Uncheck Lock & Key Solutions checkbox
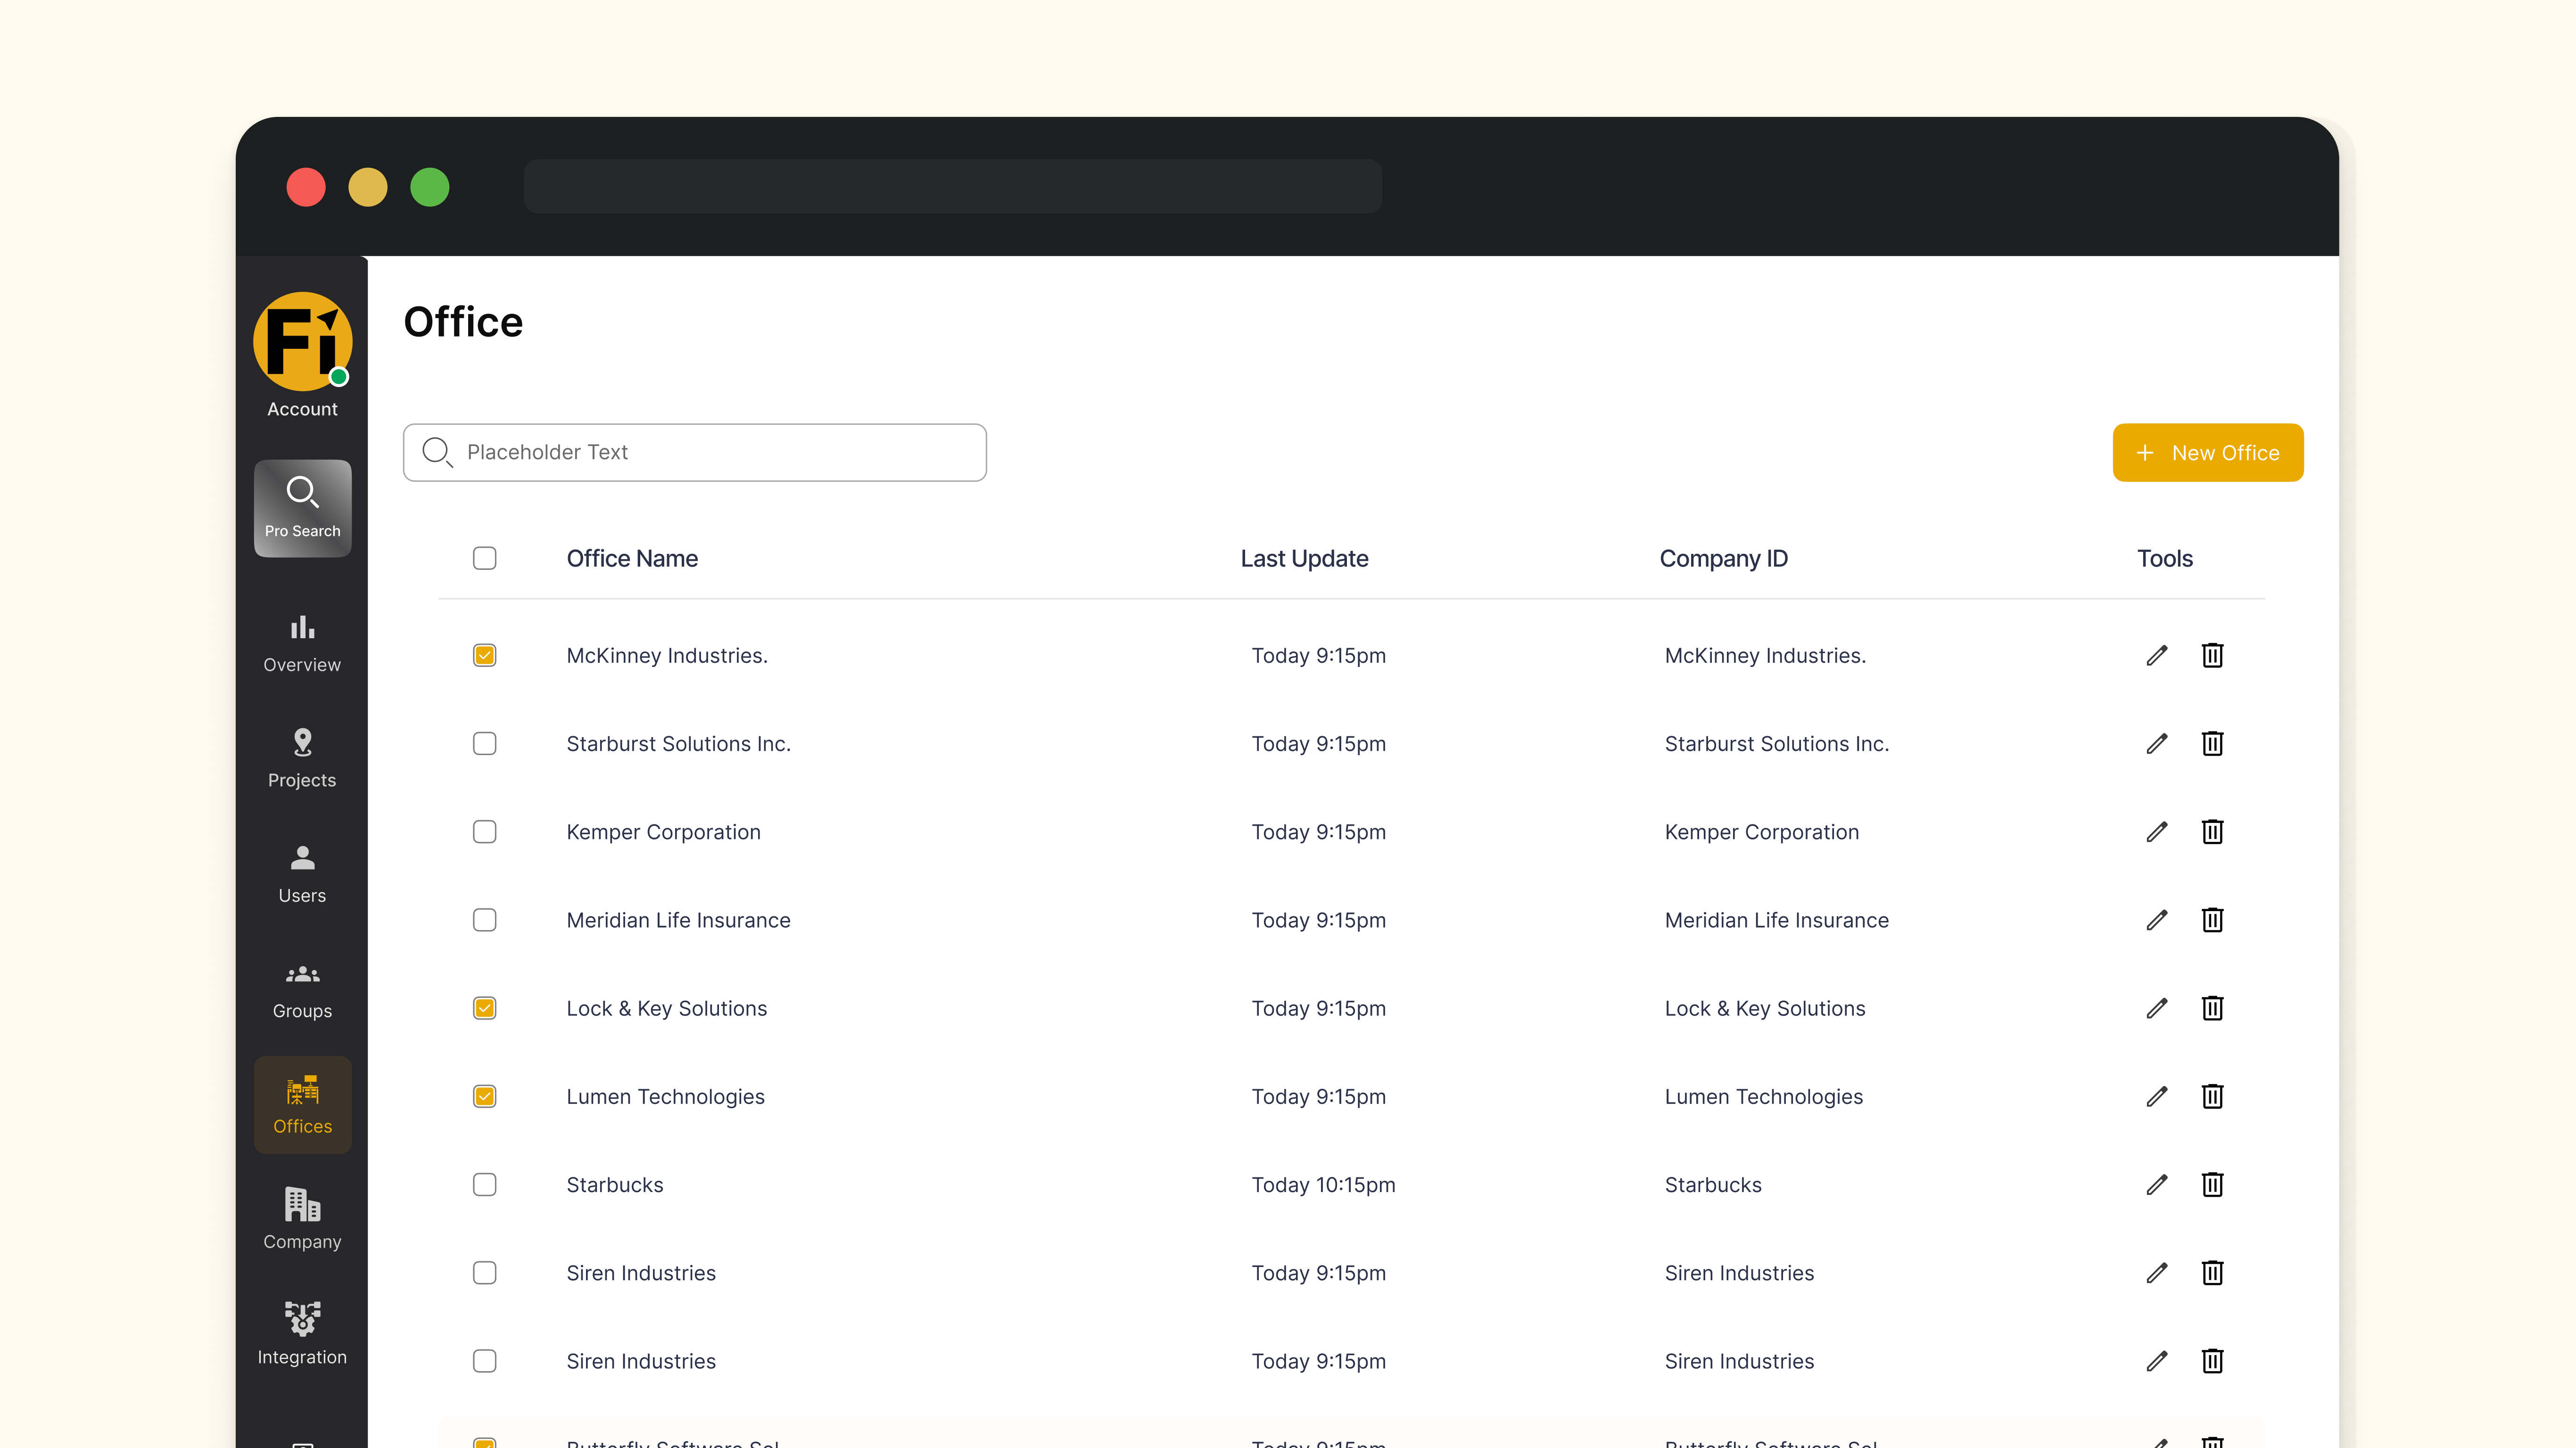2576x1448 pixels. pyautogui.click(x=484, y=1008)
